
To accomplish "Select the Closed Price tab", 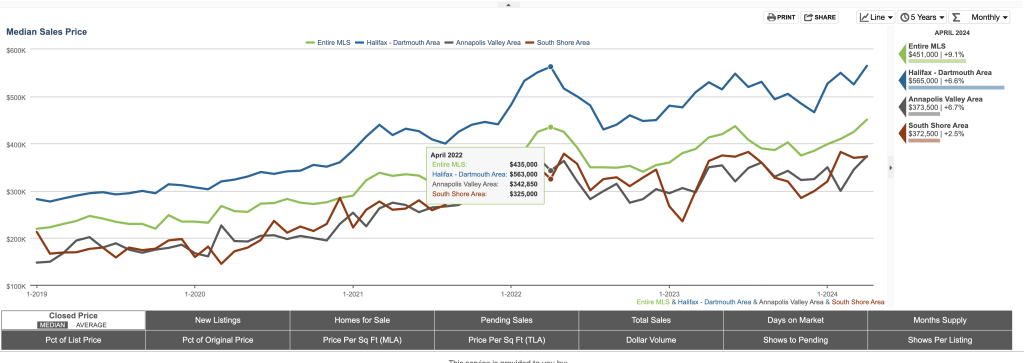I will [73, 320].
